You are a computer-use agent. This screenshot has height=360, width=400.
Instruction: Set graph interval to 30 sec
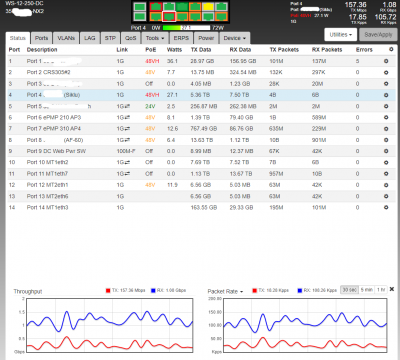click(x=349, y=290)
